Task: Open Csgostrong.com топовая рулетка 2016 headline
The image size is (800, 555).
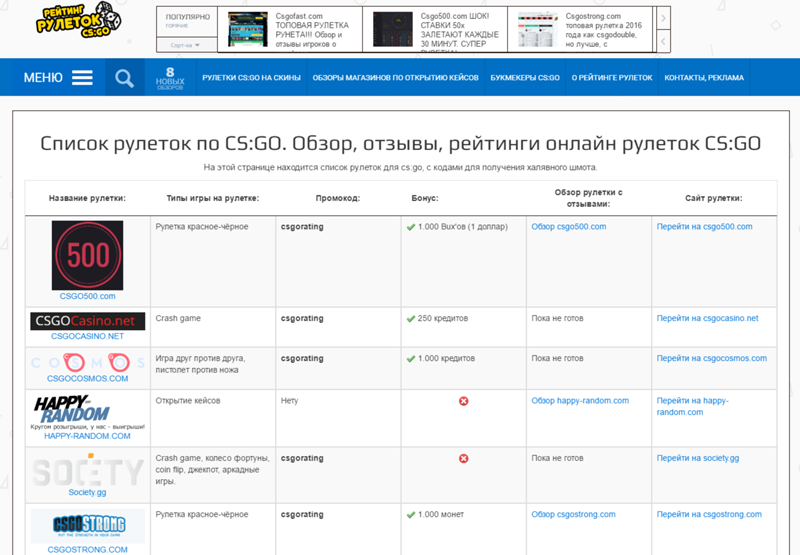Action: click(x=604, y=31)
